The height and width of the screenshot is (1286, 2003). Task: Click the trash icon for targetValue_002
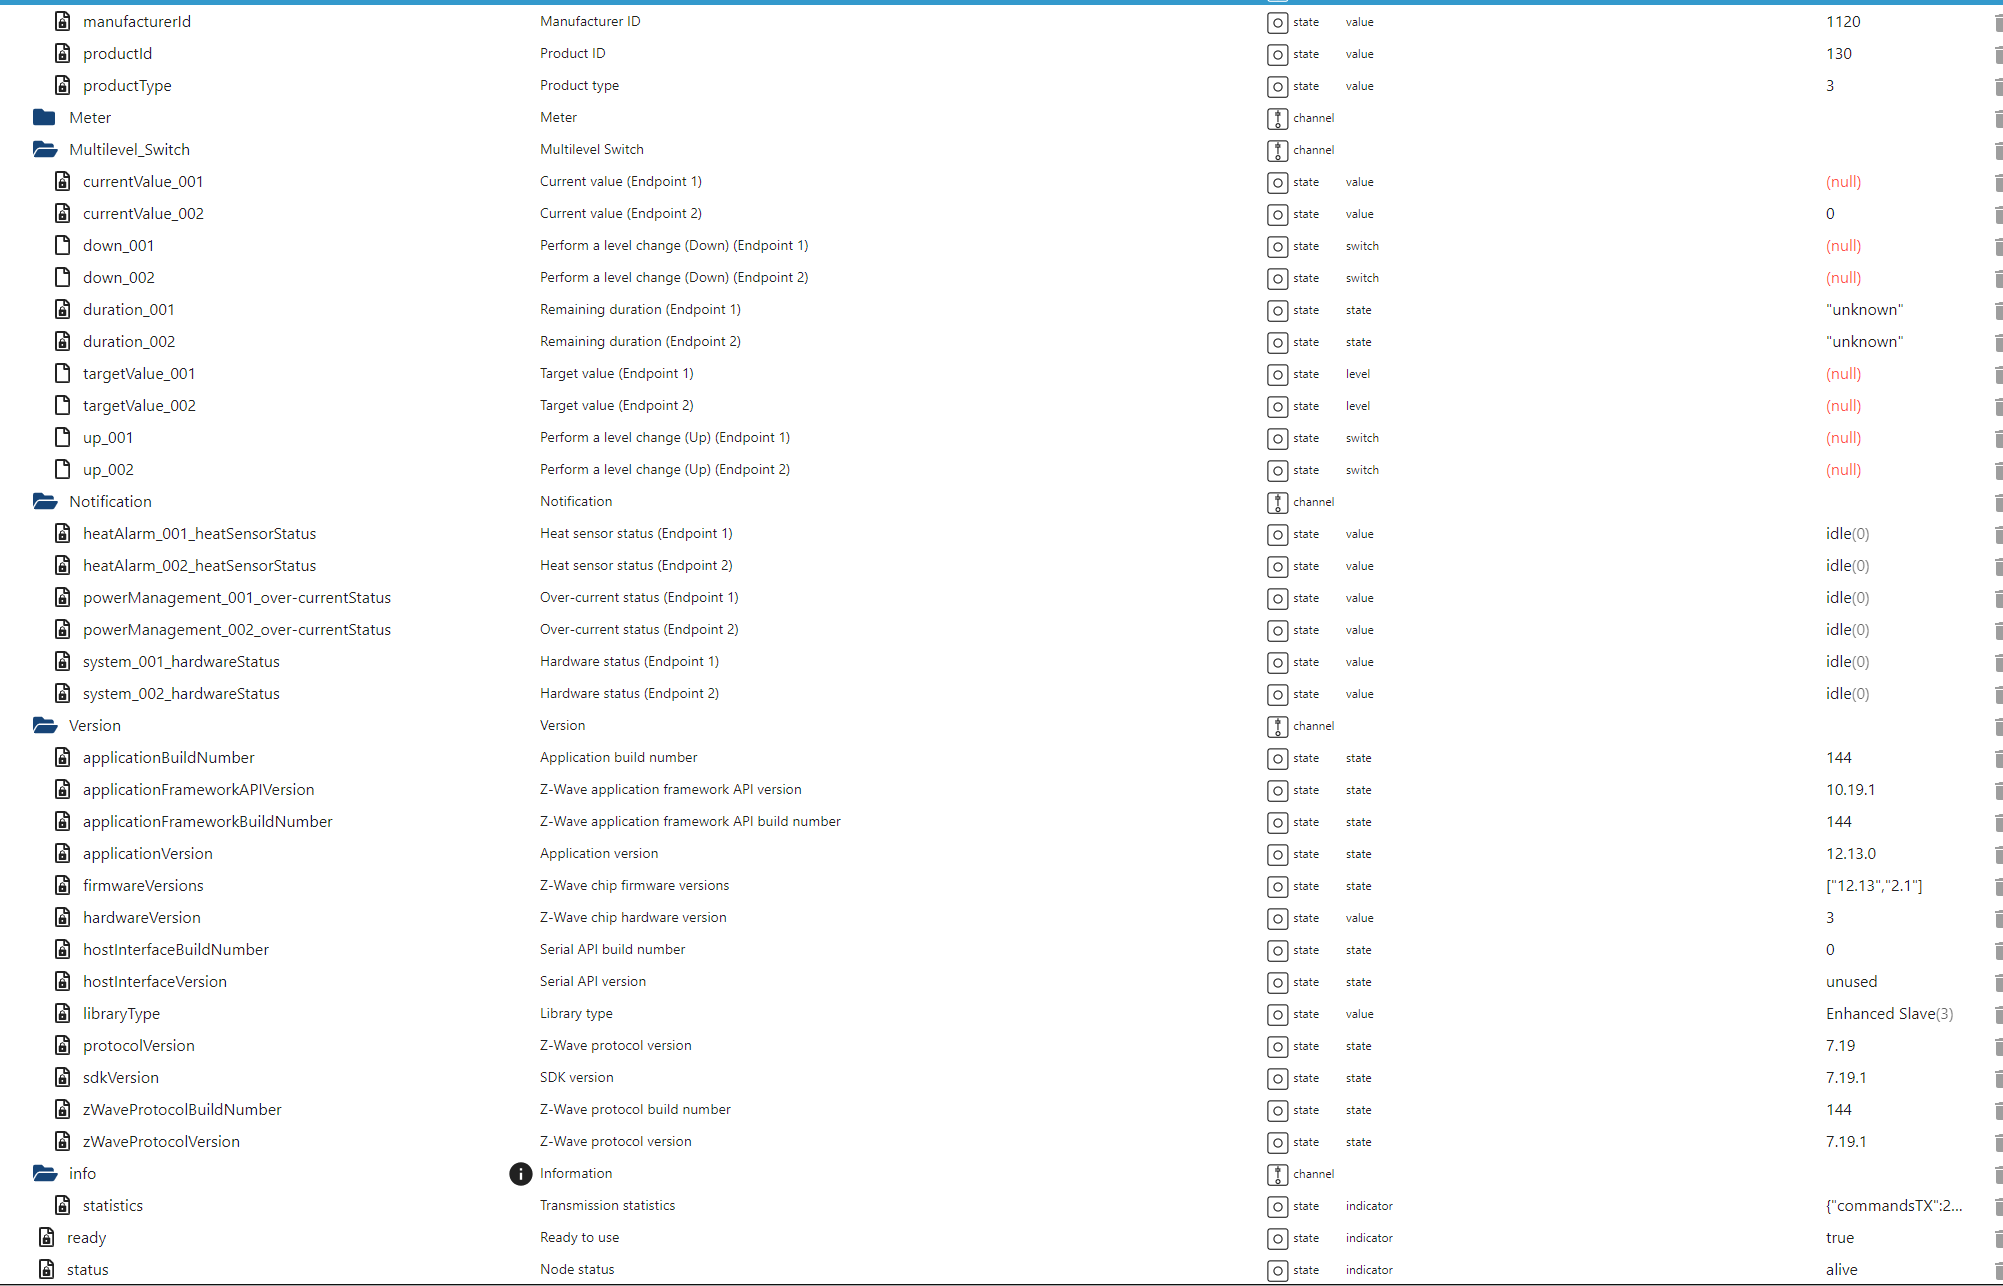pos(1997,406)
